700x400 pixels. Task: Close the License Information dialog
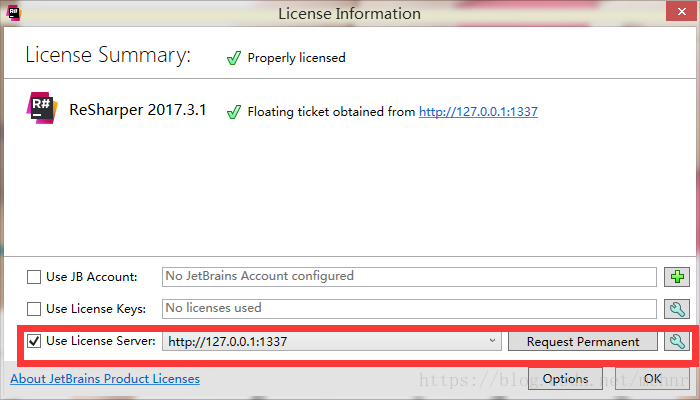681,12
